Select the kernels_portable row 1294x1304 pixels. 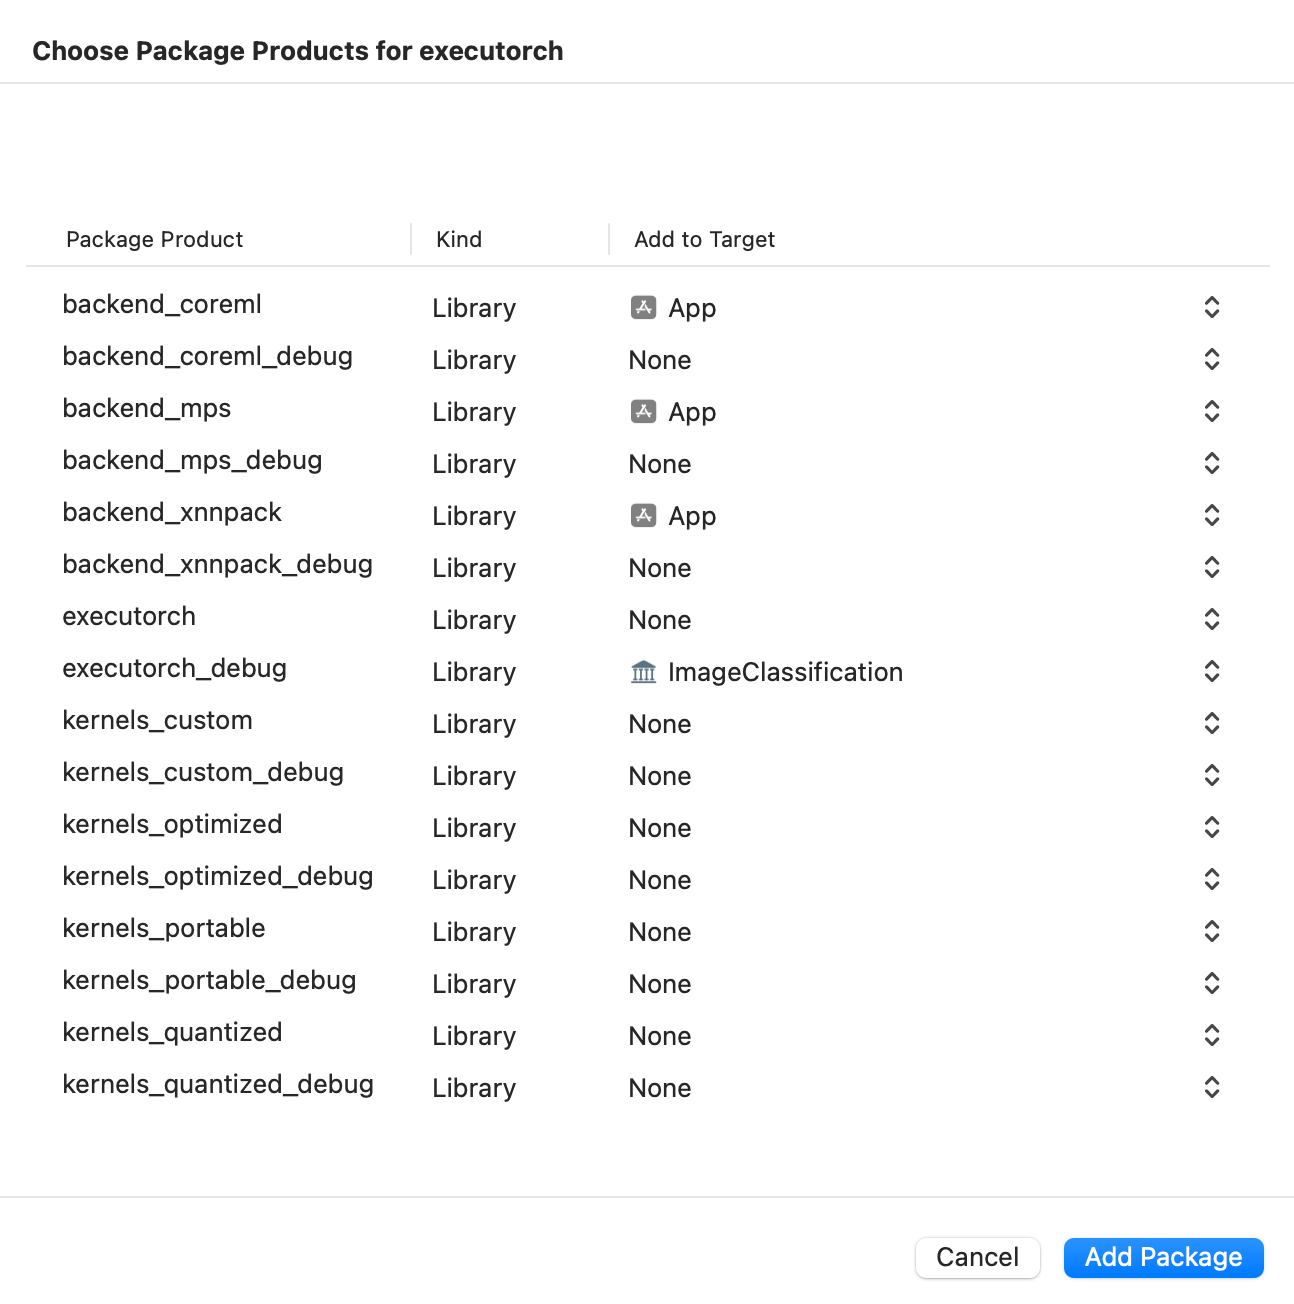164,928
